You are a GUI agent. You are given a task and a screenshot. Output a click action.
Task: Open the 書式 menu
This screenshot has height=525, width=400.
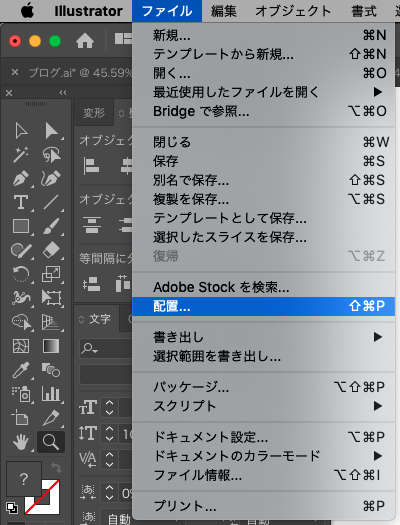[364, 11]
